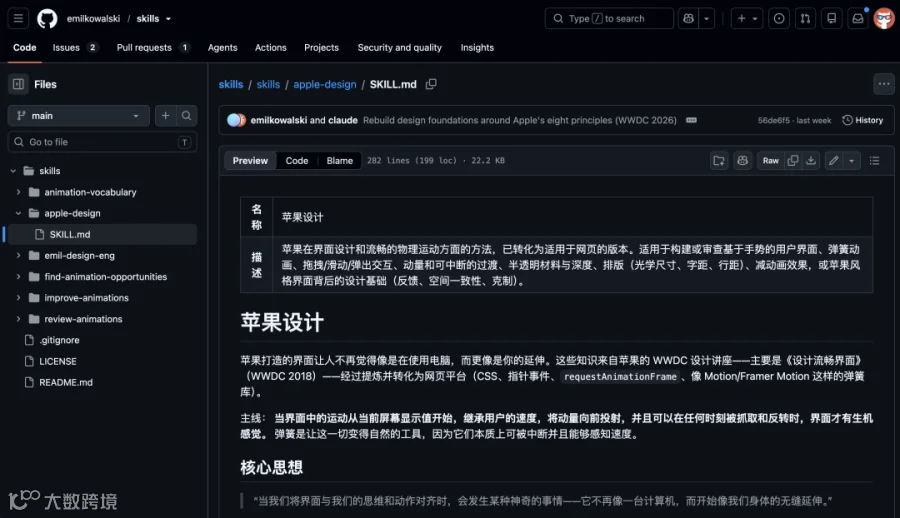This screenshot has height=518, width=900.
Task: Switch to the Issues tab
Action: point(75,48)
